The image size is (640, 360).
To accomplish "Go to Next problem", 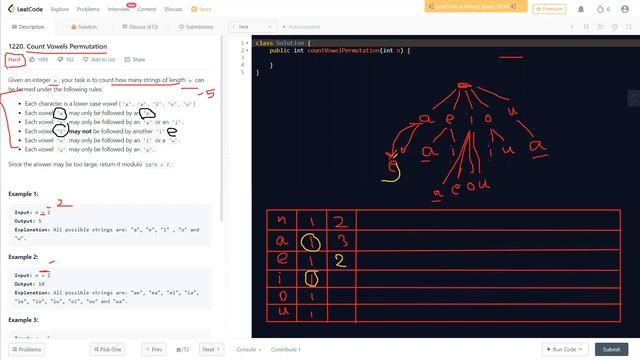I will click(211, 349).
